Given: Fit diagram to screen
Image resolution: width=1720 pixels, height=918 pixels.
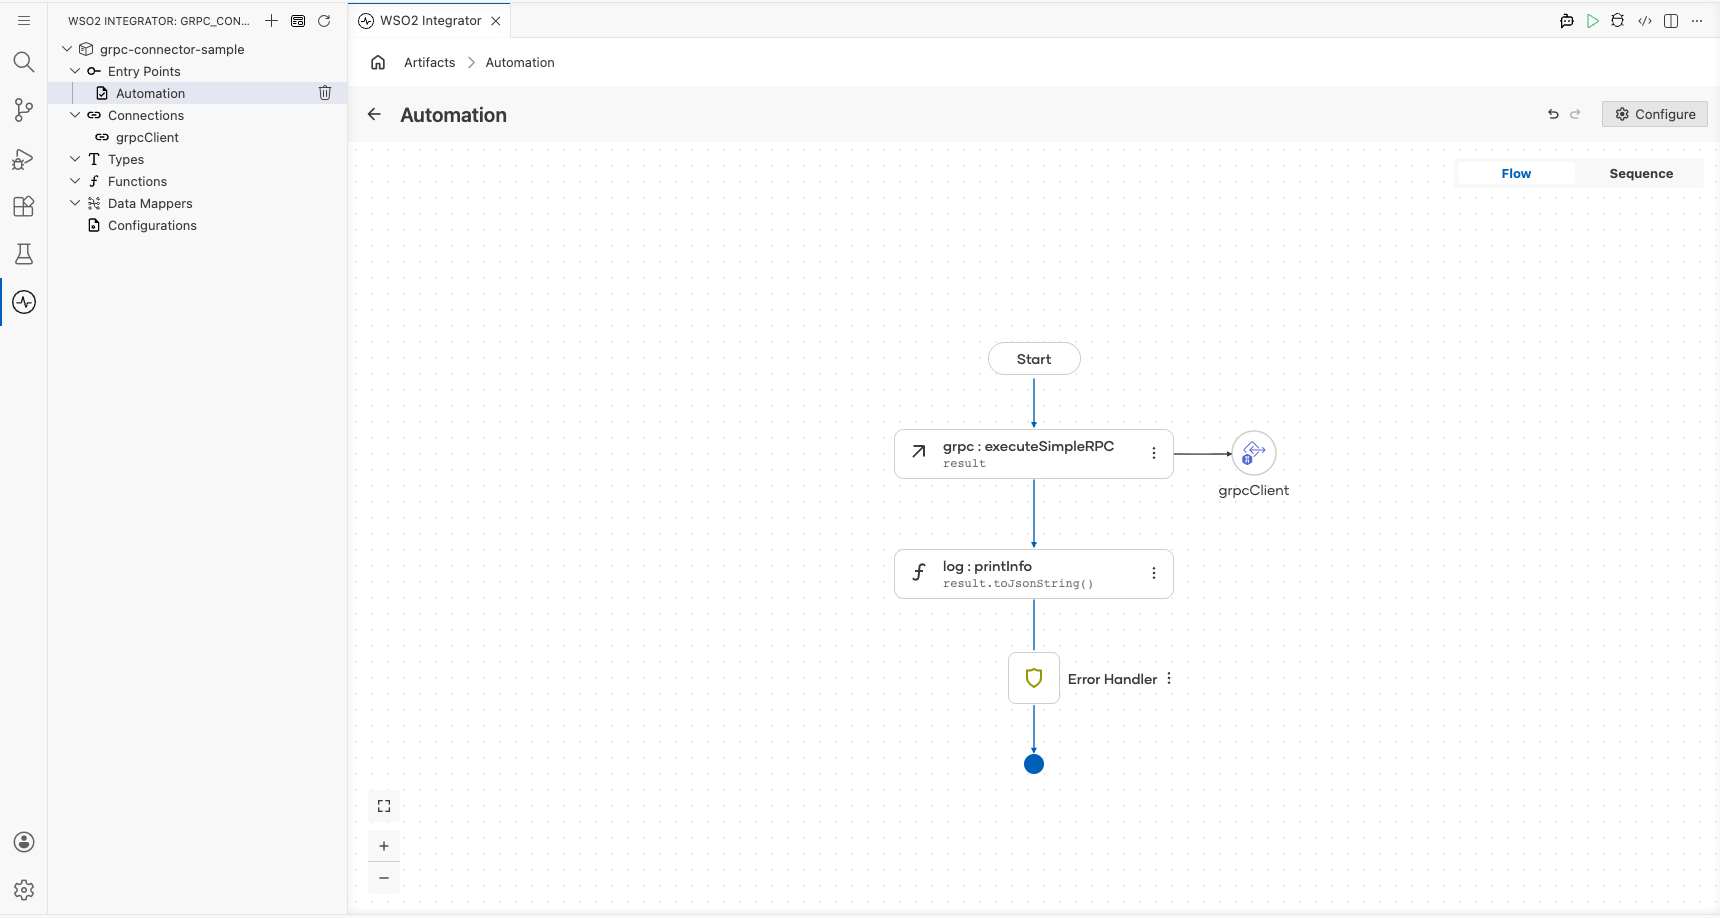Looking at the screenshot, I should point(384,806).
